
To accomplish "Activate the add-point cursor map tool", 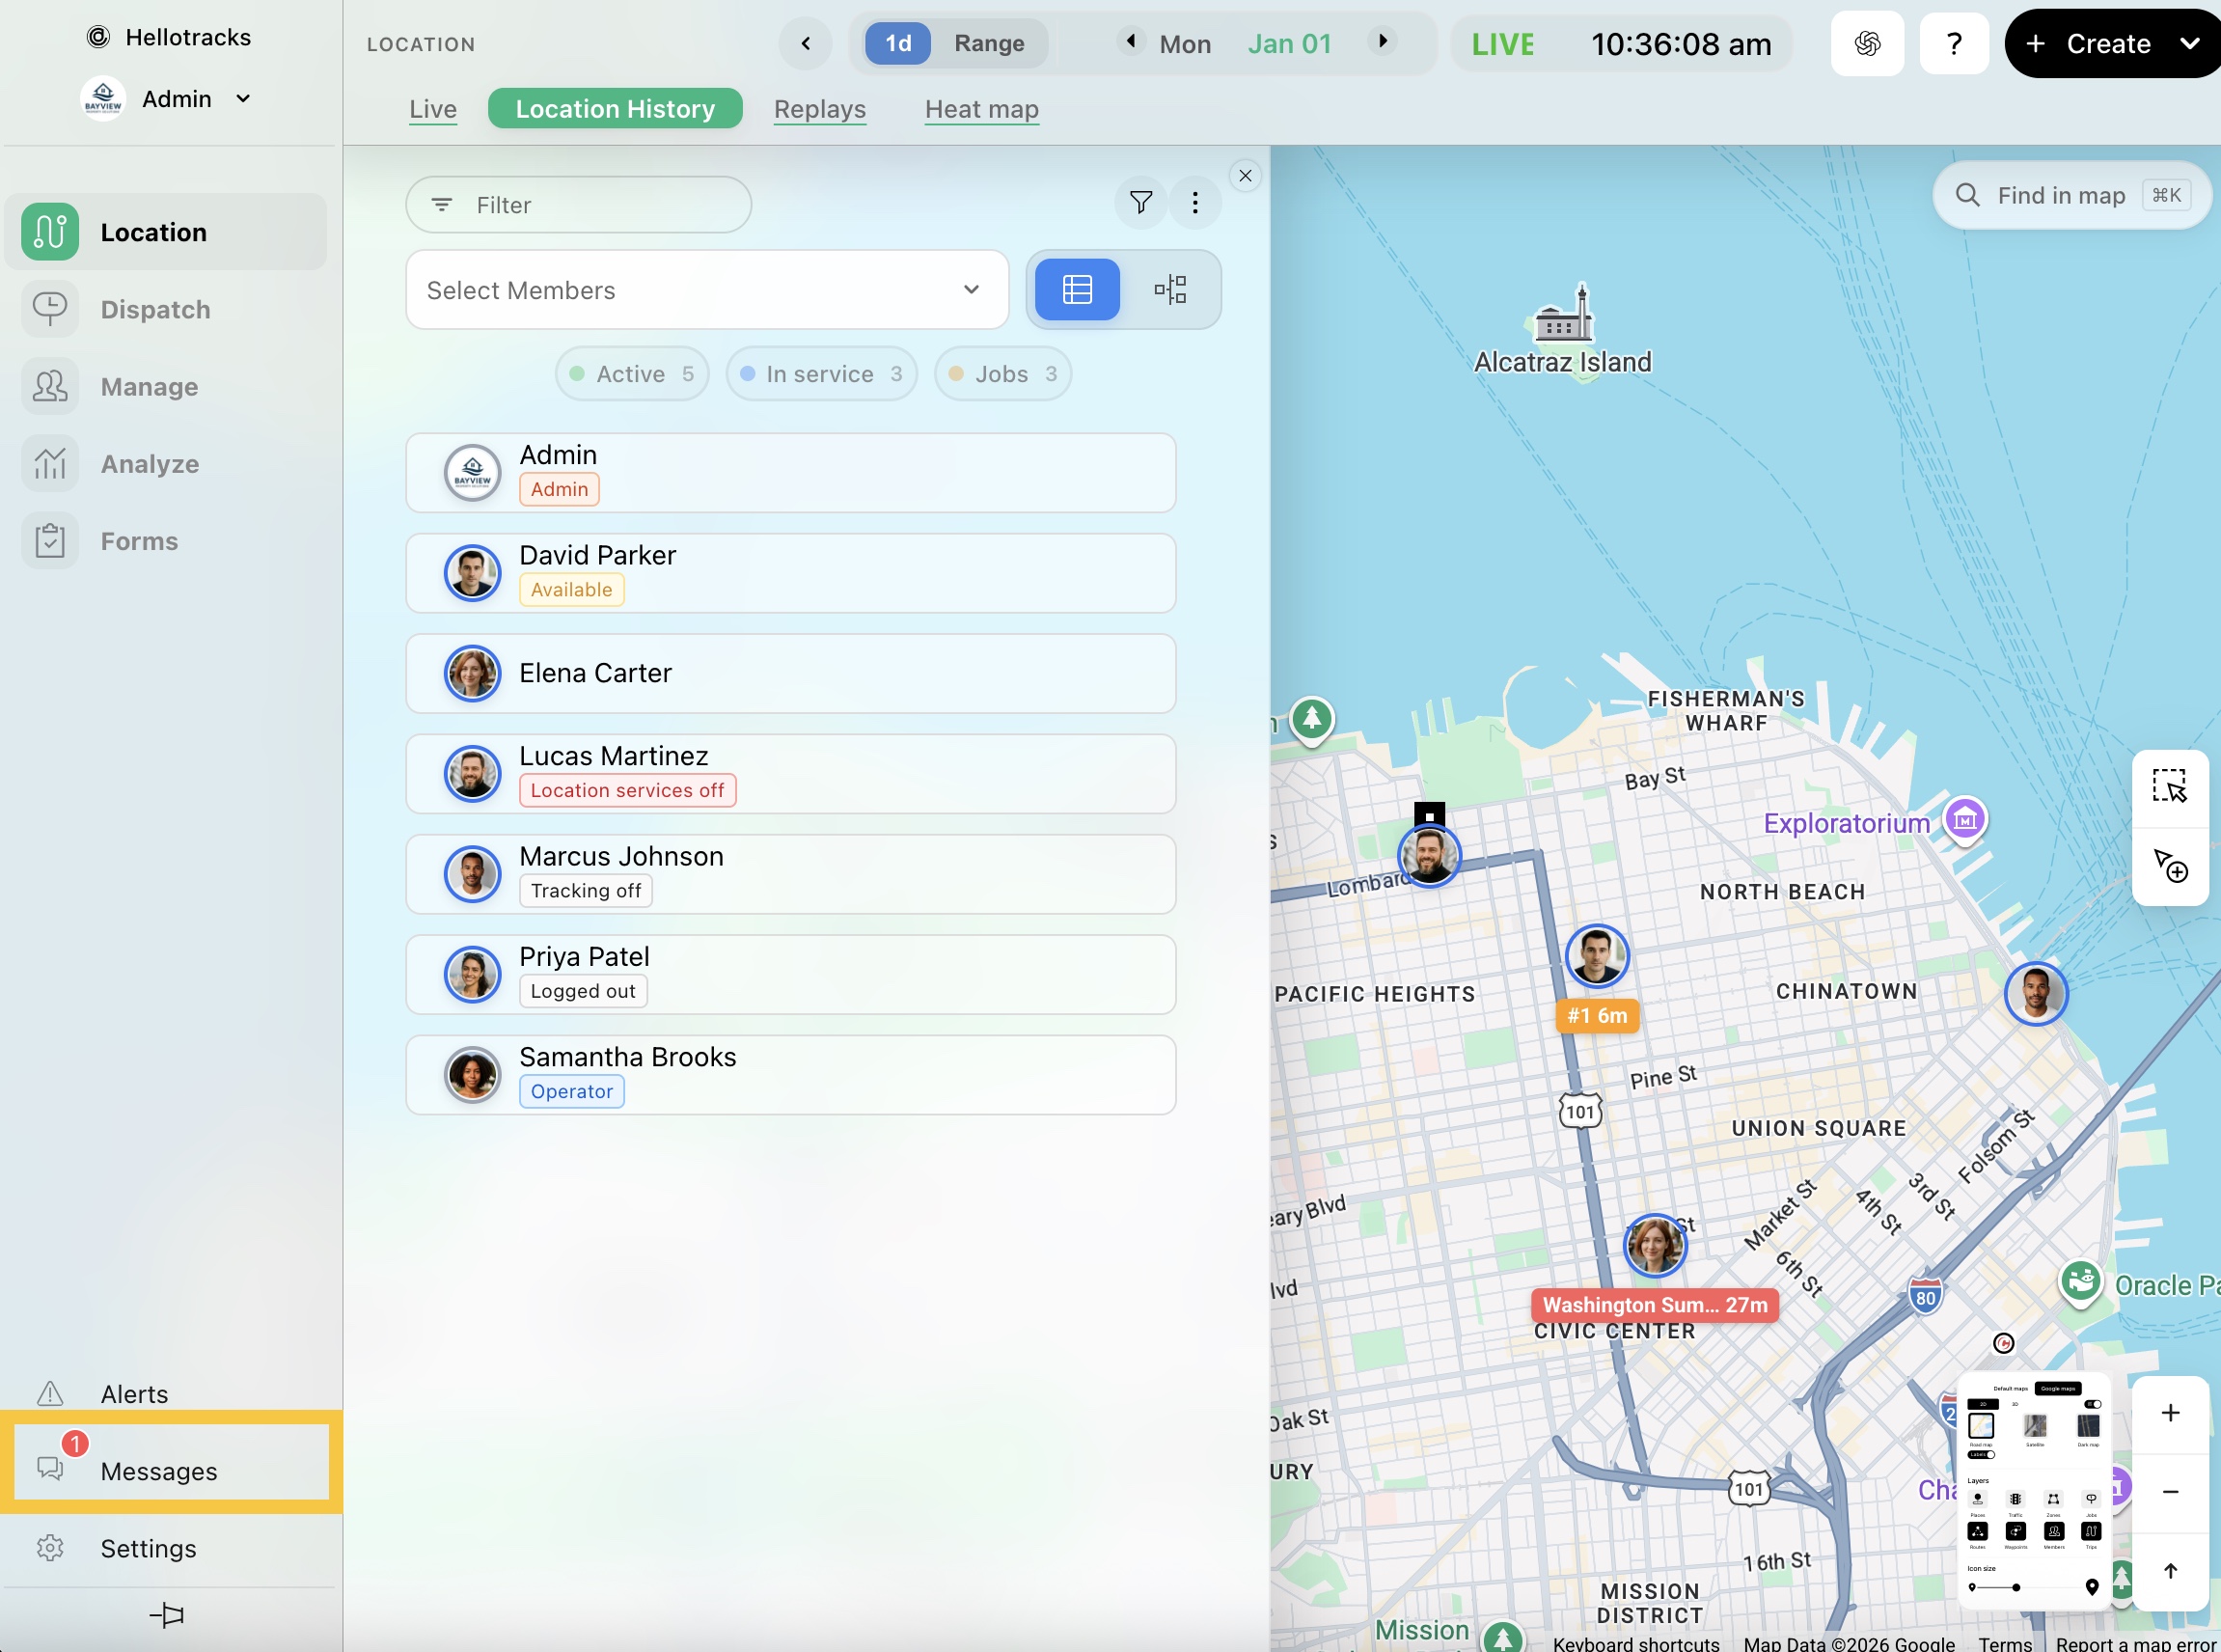I will point(2170,866).
